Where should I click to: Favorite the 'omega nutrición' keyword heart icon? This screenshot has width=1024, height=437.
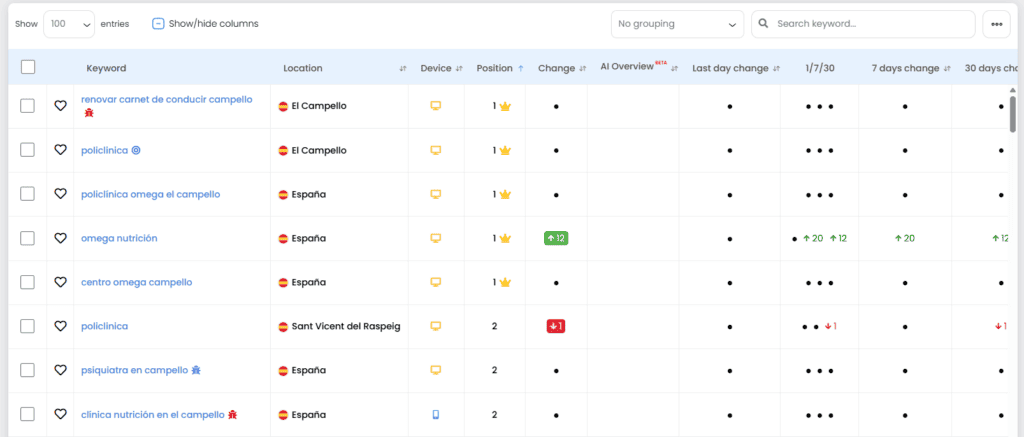[60, 238]
